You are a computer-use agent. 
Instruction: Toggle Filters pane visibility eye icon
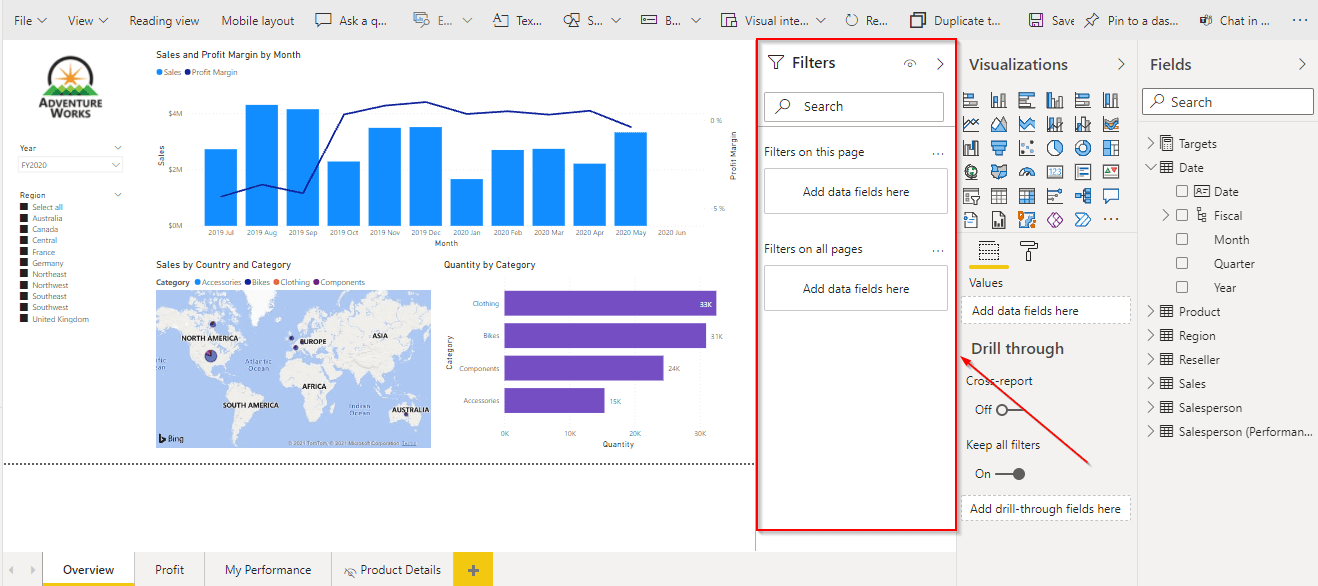click(909, 64)
